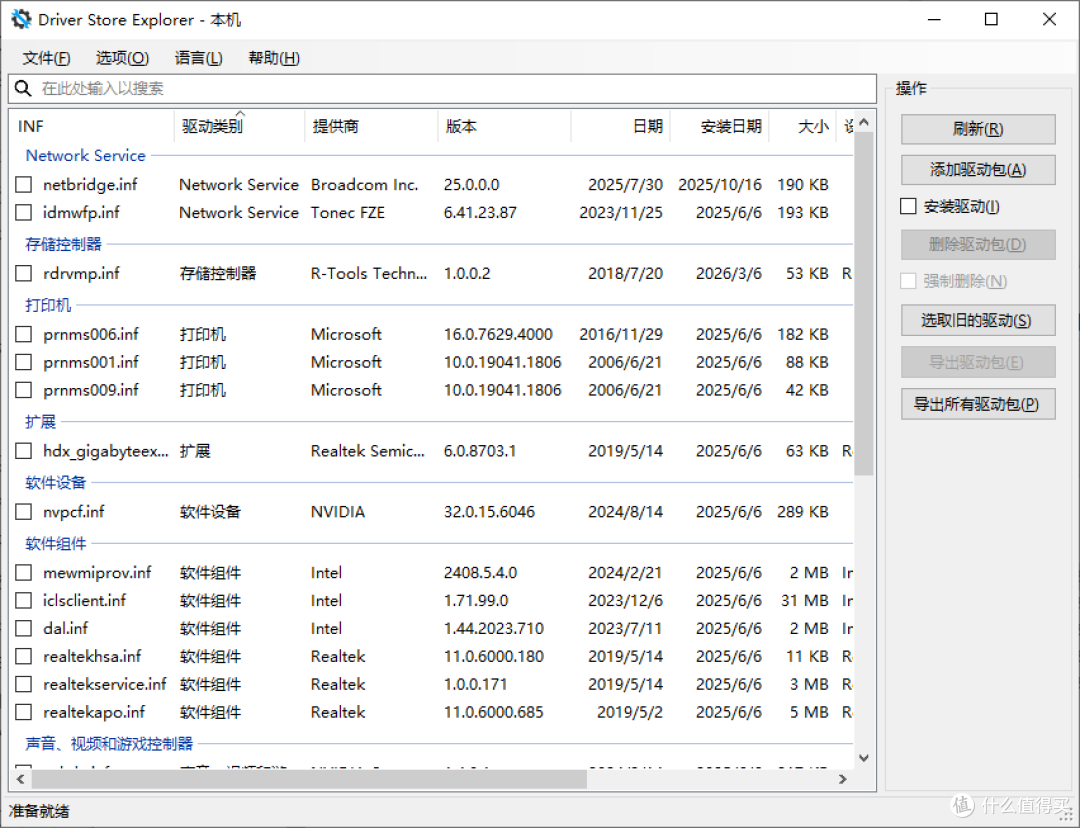This screenshot has width=1080, height=828.
Task: Sort by 提供商 column header
Action: [x=371, y=126]
